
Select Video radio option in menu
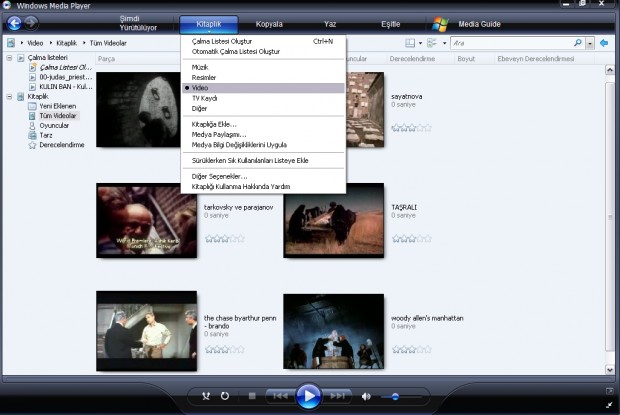263,88
